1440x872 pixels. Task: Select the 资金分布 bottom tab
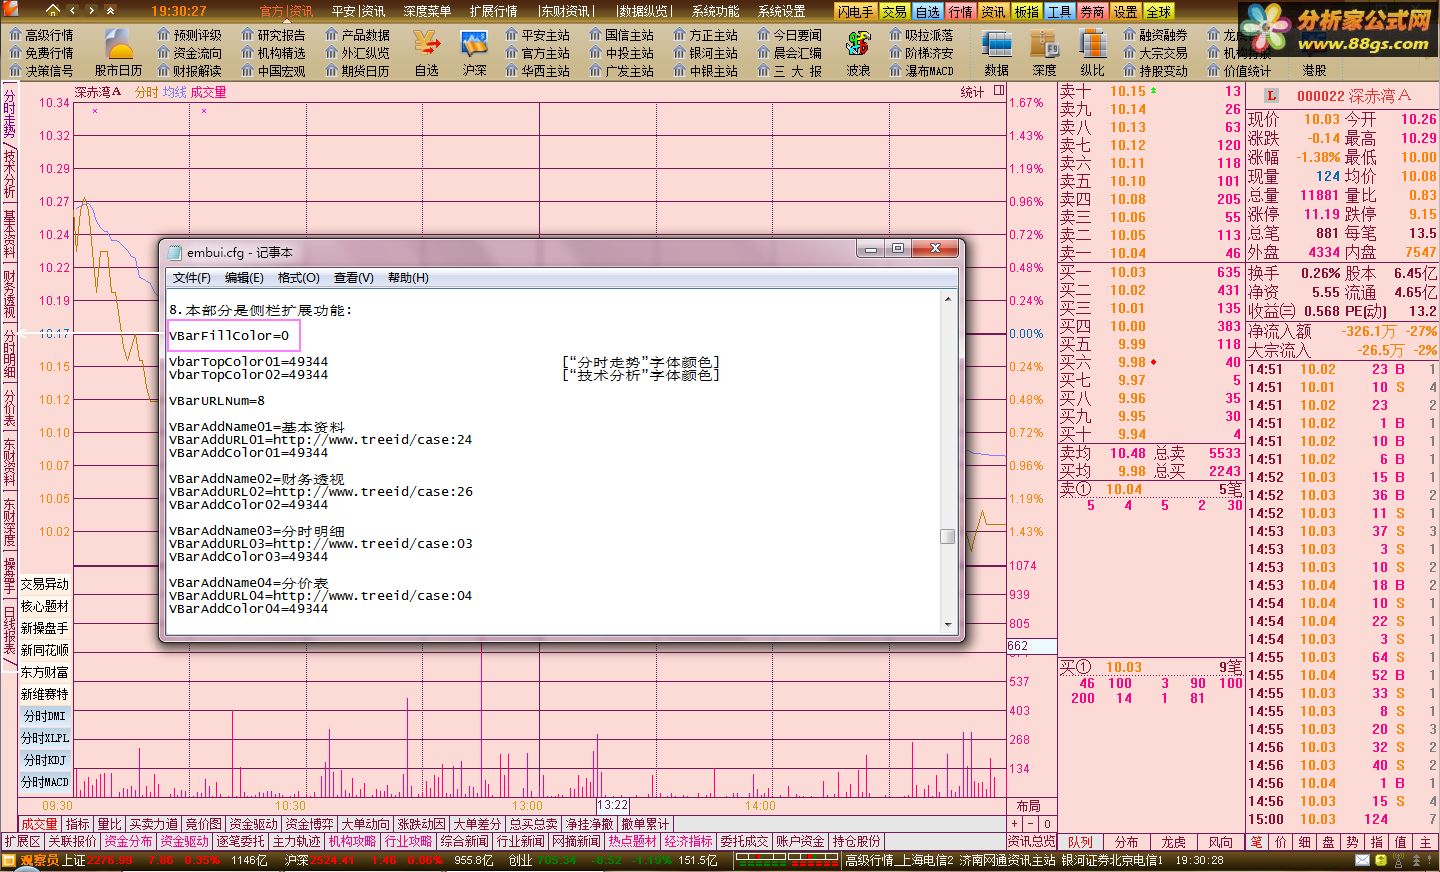[x=128, y=842]
